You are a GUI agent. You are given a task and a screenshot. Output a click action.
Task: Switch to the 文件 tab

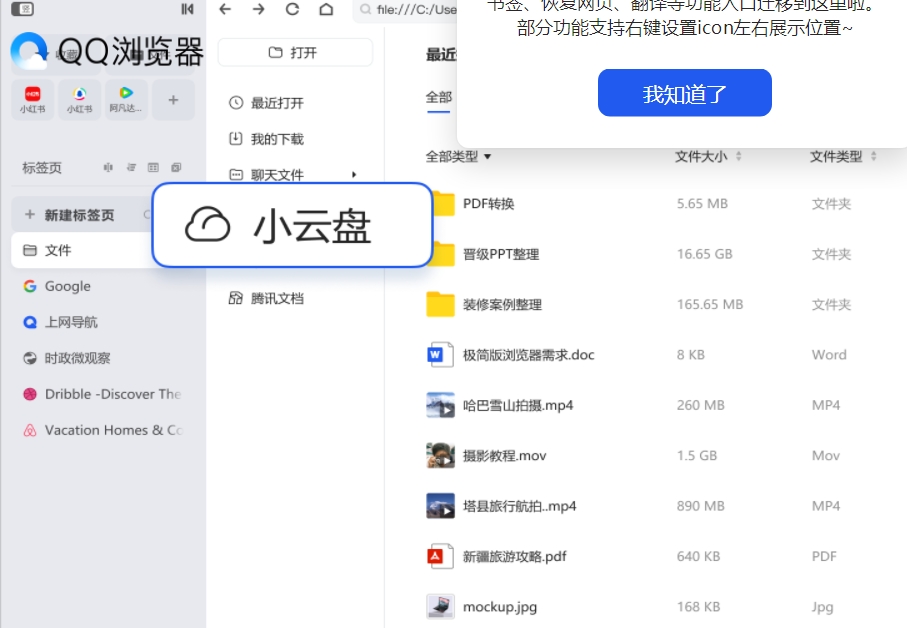81,250
